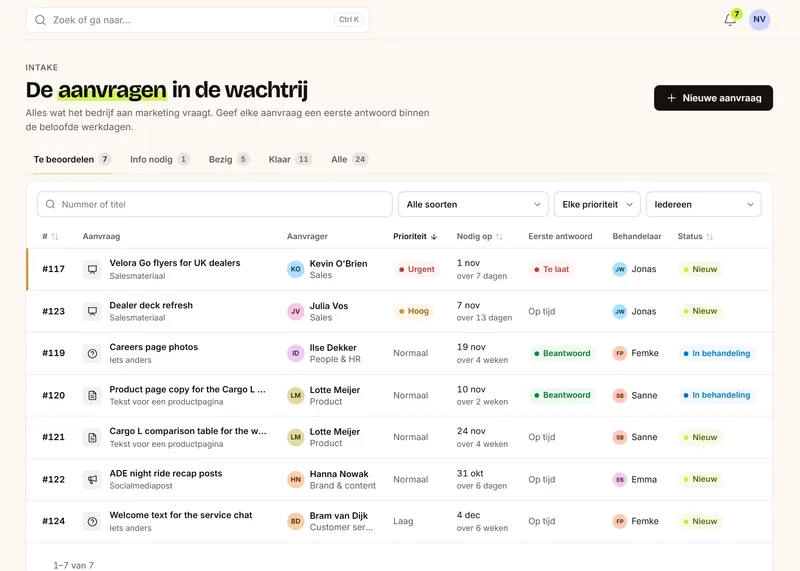
Task: Click the Eerste antwoord column header
Action: pos(560,236)
